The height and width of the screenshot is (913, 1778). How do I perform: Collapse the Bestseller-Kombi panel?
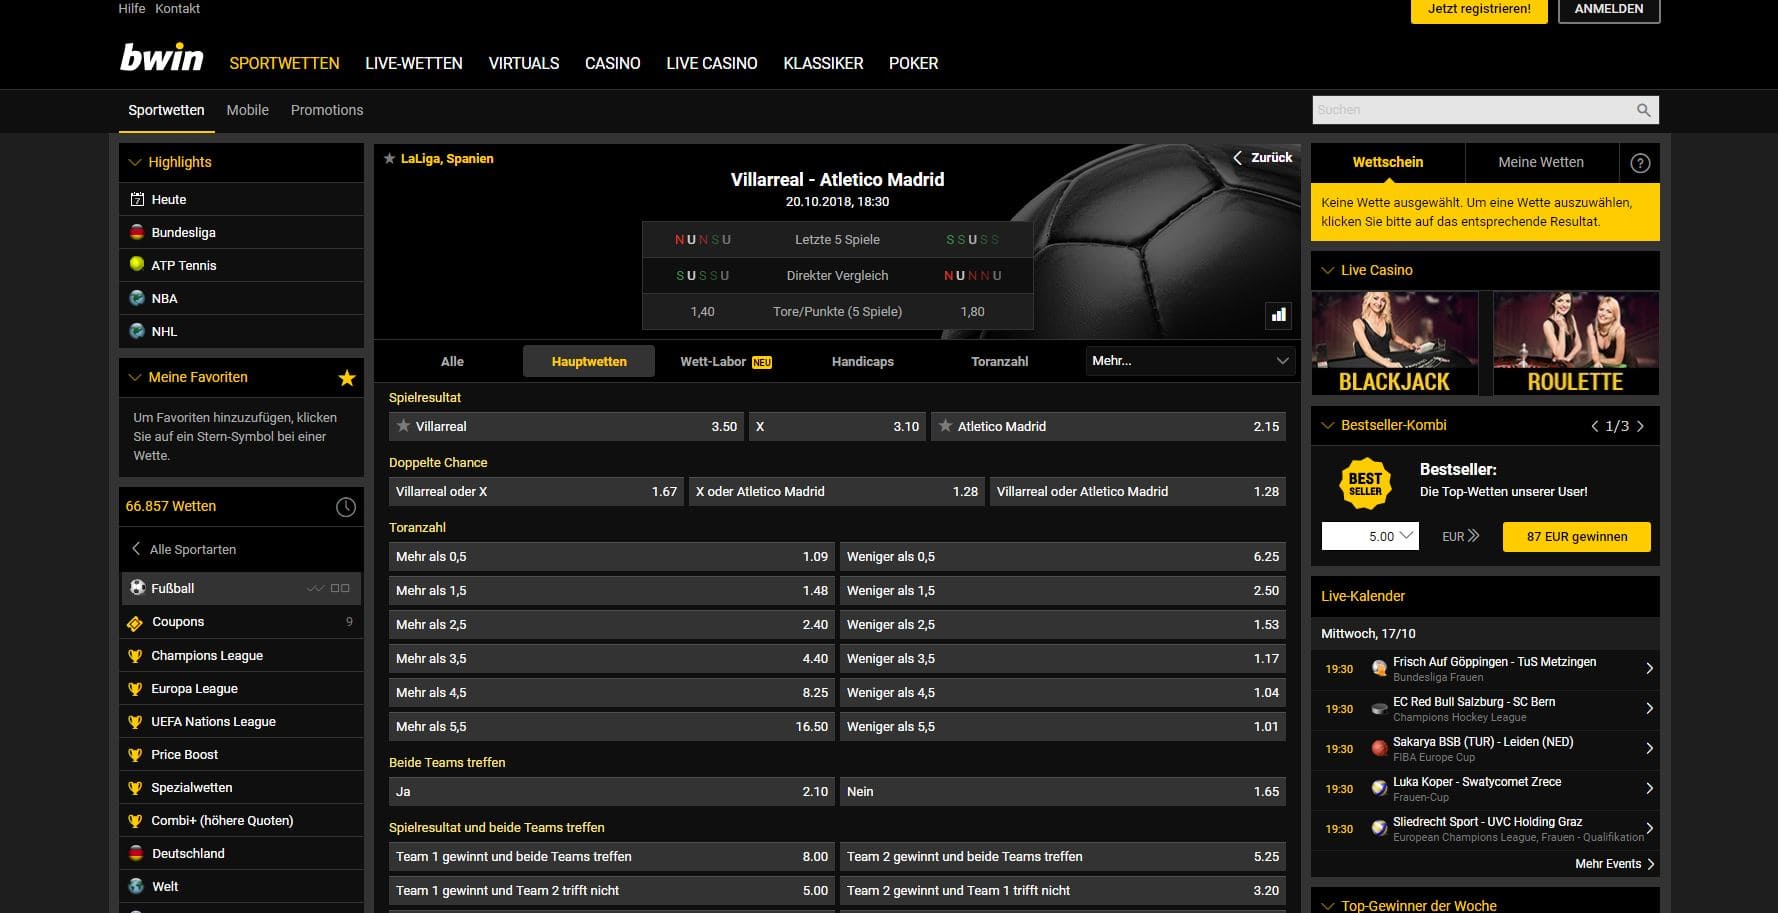coord(1327,425)
